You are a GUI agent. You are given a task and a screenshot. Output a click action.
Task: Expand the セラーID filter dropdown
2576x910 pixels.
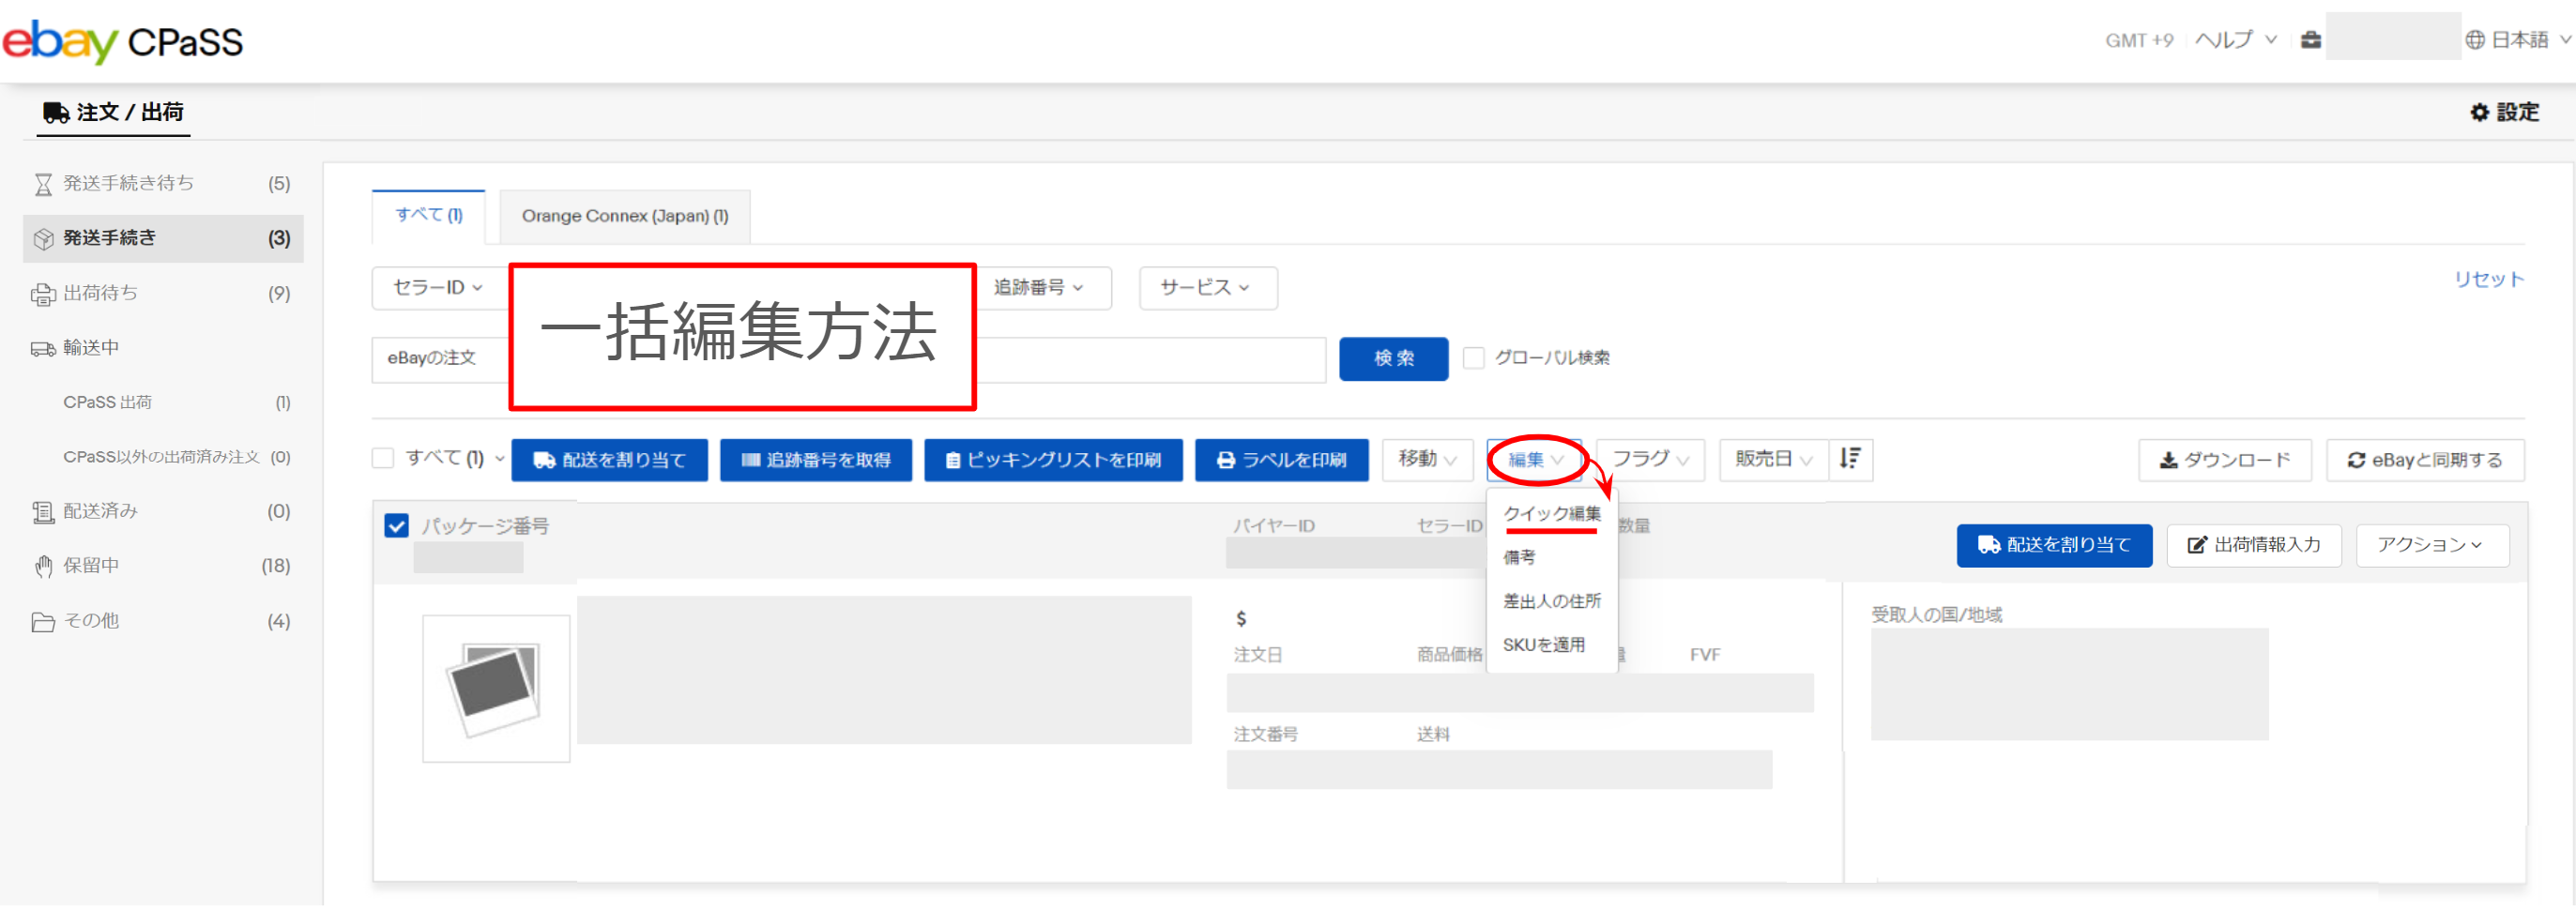tap(438, 288)
